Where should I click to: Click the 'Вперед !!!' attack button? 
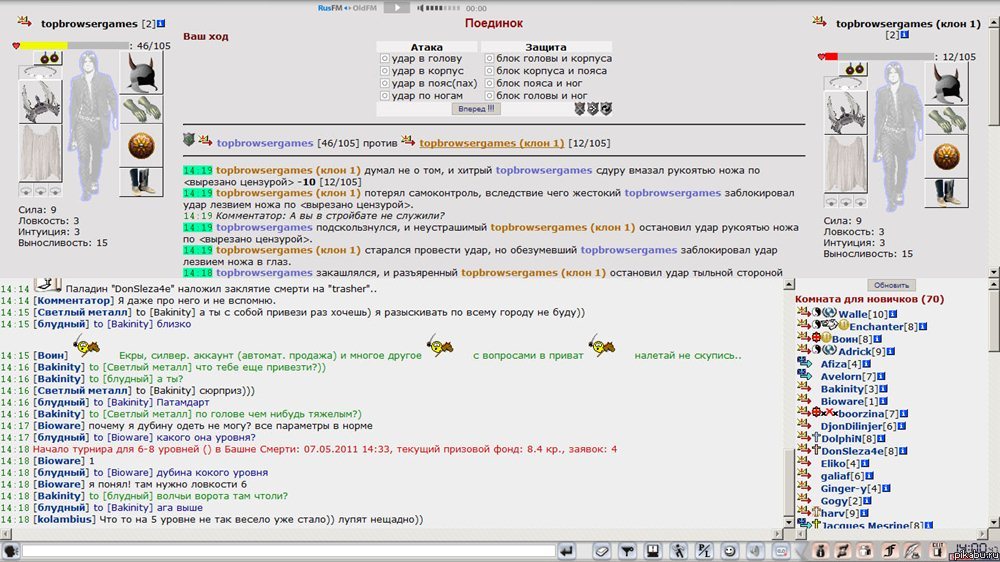[x=476, y=108]
